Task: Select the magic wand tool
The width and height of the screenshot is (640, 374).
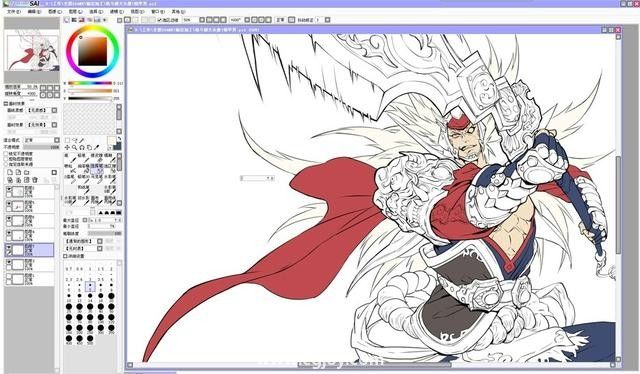Action: (82, 140)
